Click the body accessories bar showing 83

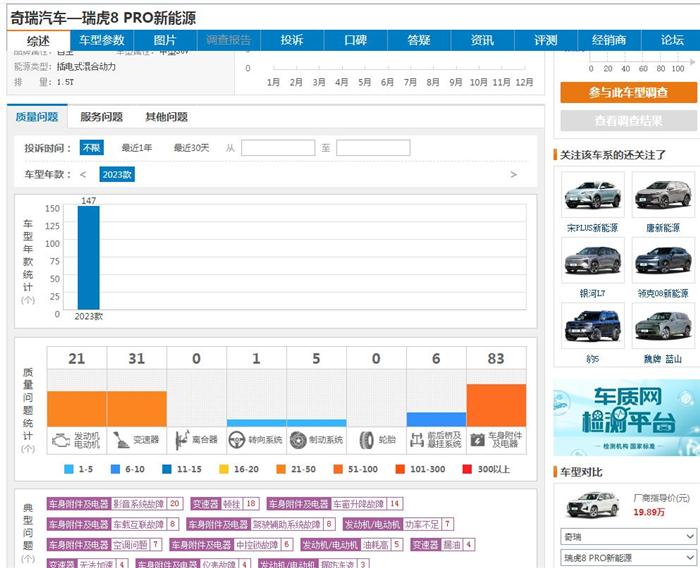(496, 405)
